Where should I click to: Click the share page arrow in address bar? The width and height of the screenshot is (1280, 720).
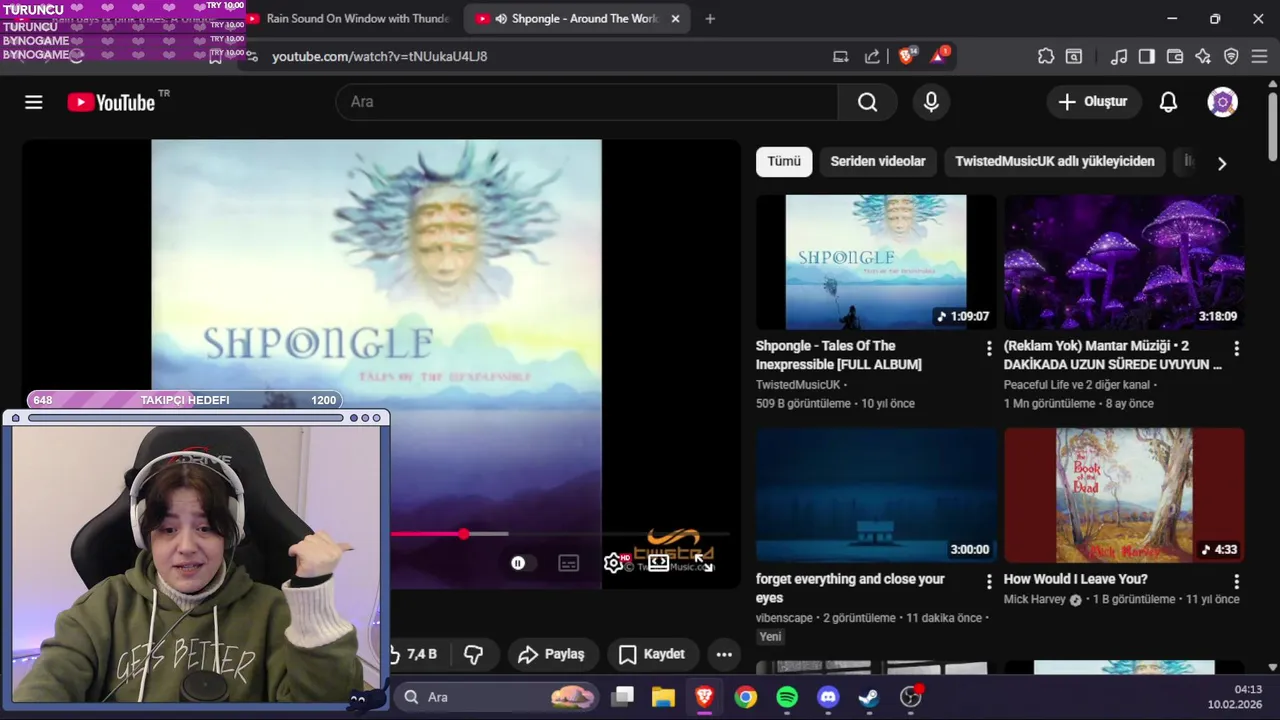pyautogui.click(x=872, y=56)
